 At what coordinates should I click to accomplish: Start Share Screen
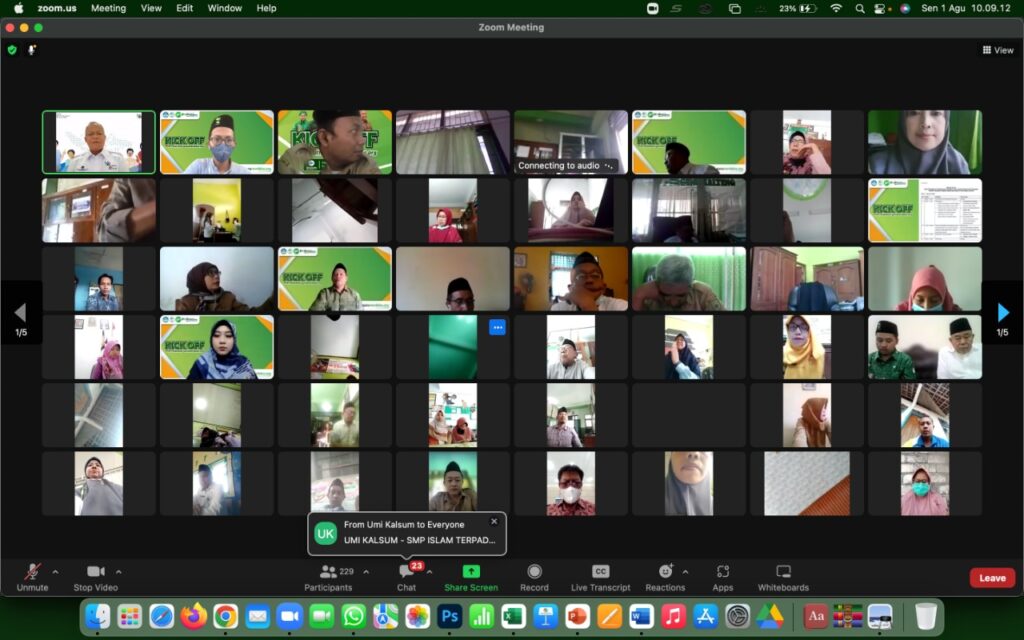coord(471,573)
